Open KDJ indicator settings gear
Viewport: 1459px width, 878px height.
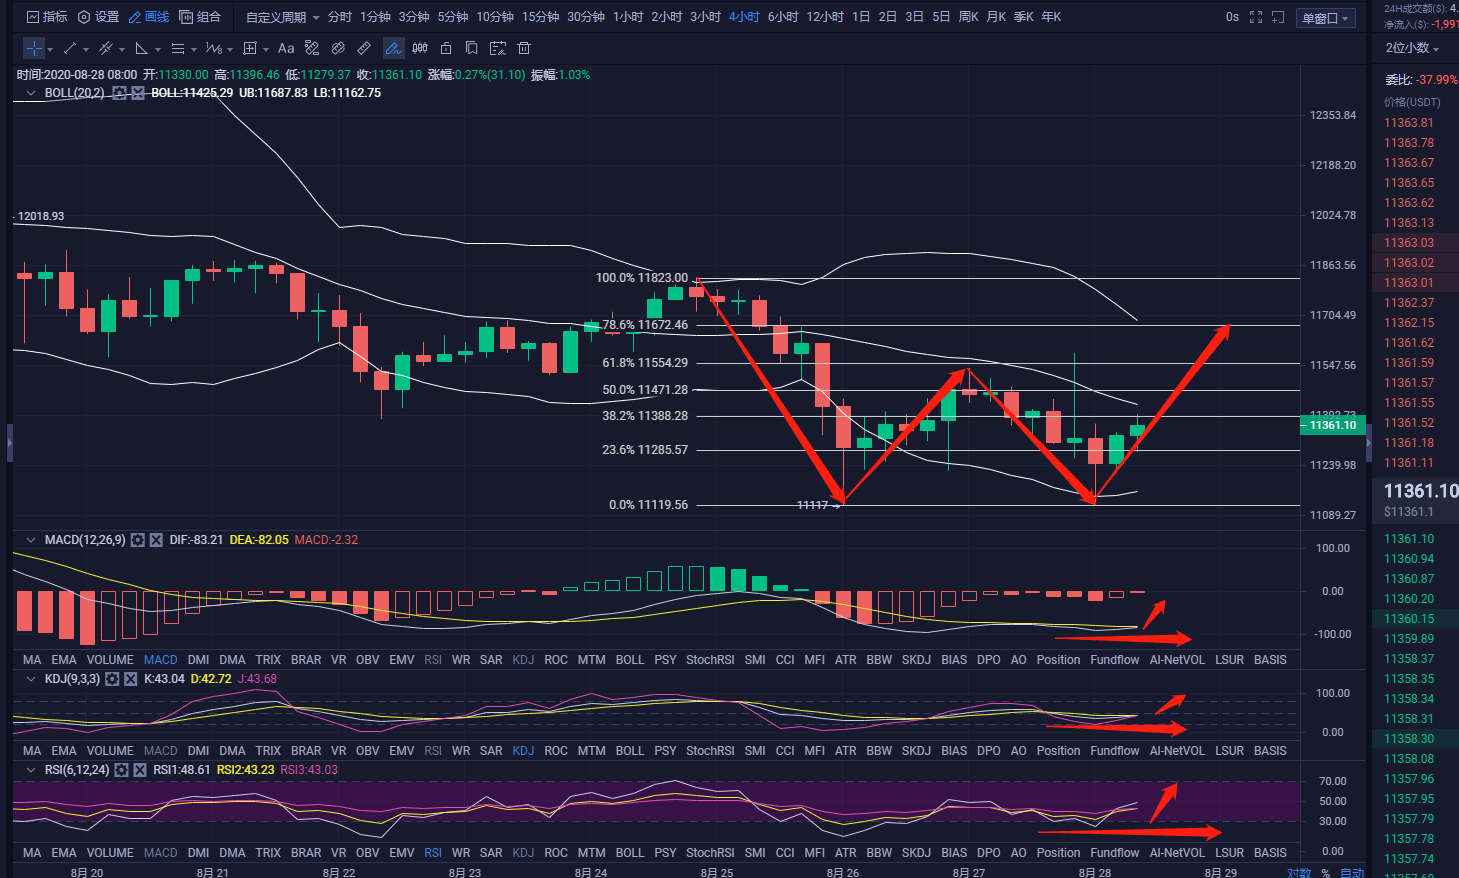(112, 679)
